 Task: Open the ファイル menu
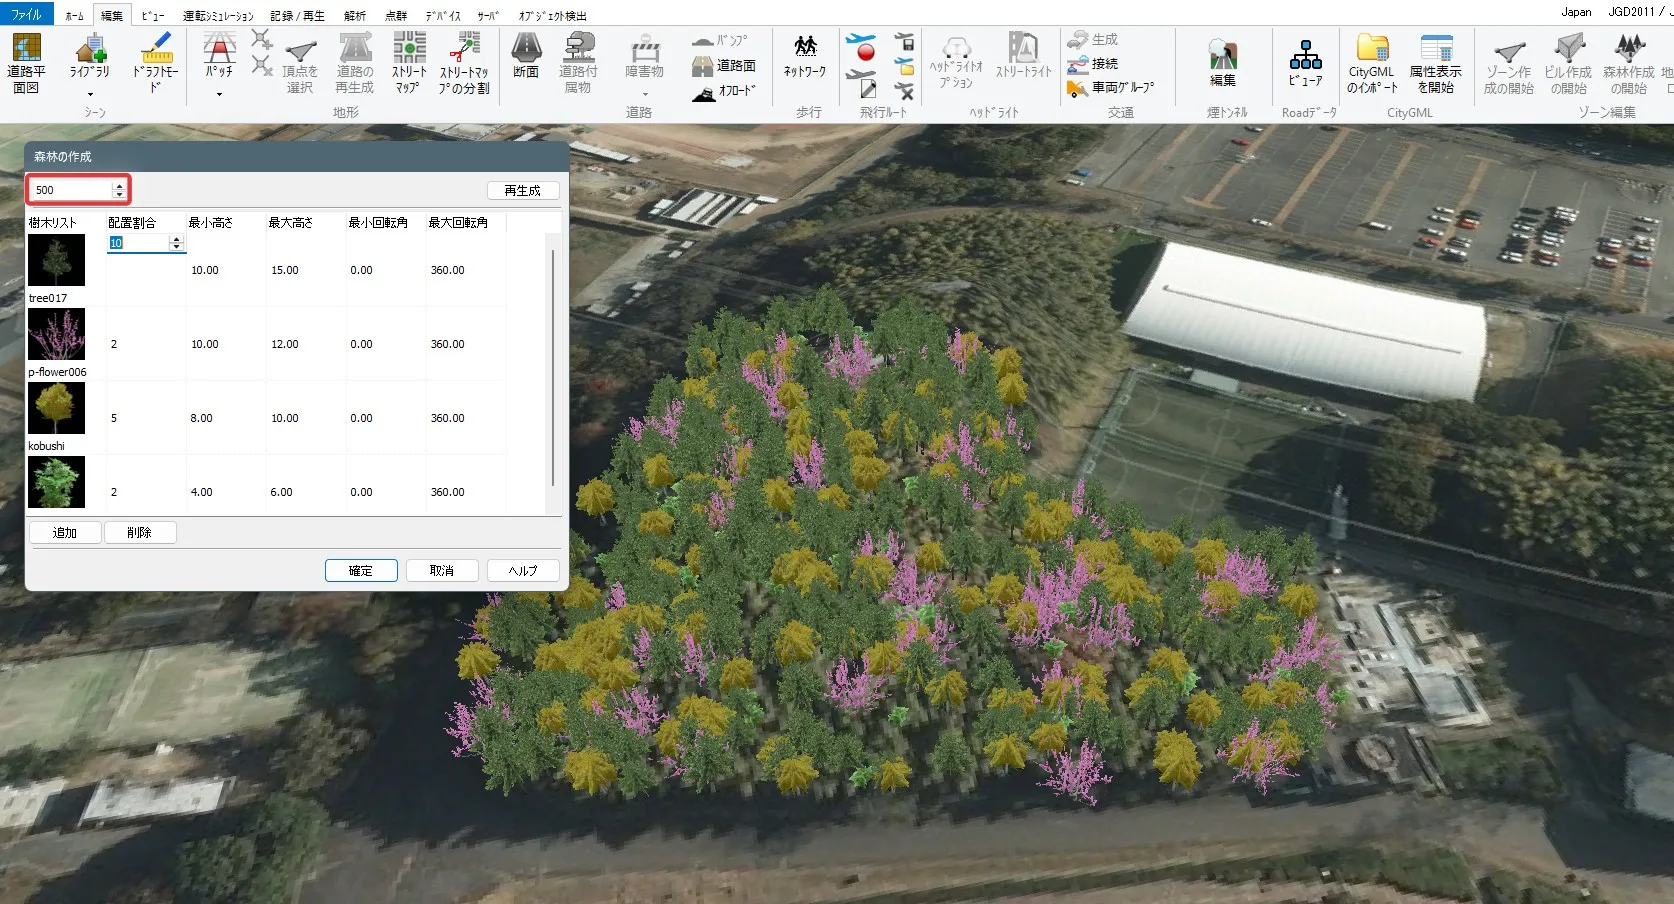[x=26, y=14]
